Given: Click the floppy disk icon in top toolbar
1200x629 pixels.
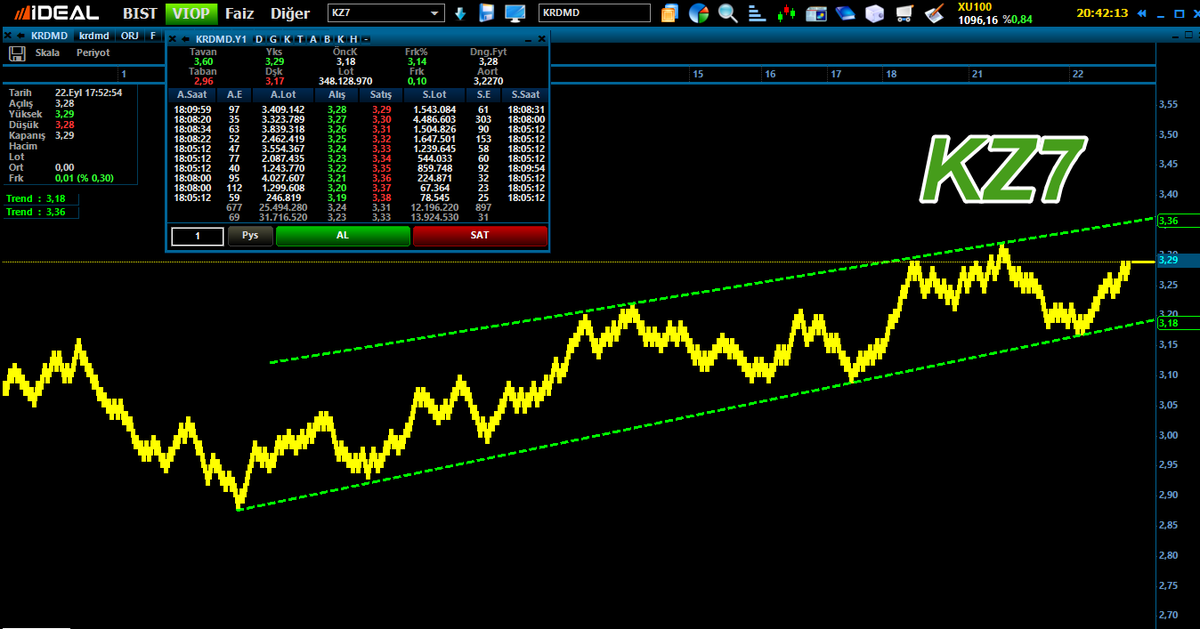Looking at the screenshot, I should coord(488,13).
